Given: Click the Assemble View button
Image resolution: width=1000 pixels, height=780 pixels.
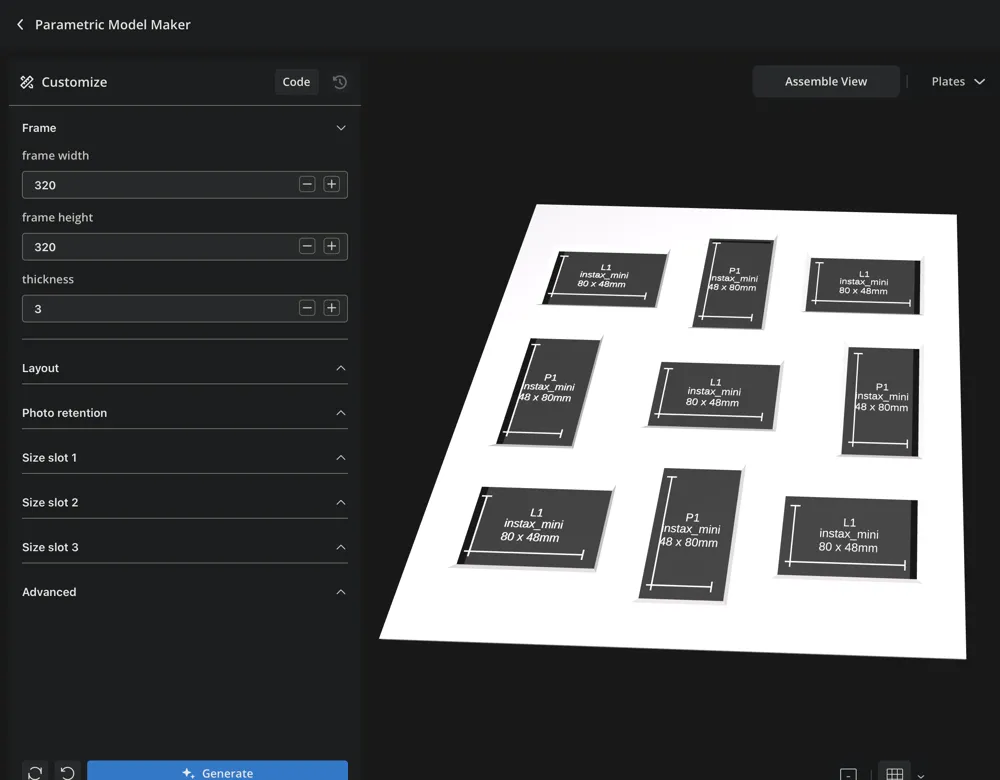Looking at the screenshot, I should pyautogui.click(x=826, y=82).
